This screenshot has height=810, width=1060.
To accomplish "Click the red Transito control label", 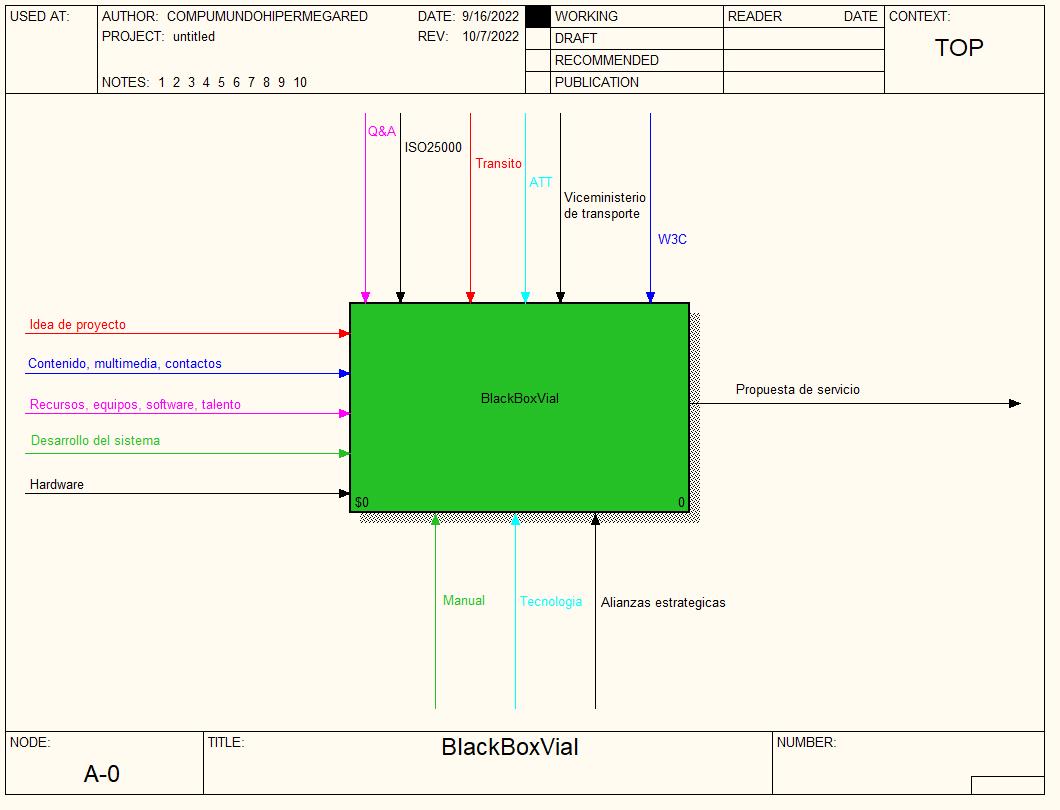I will pyautogui.click(x=498, y=164).
